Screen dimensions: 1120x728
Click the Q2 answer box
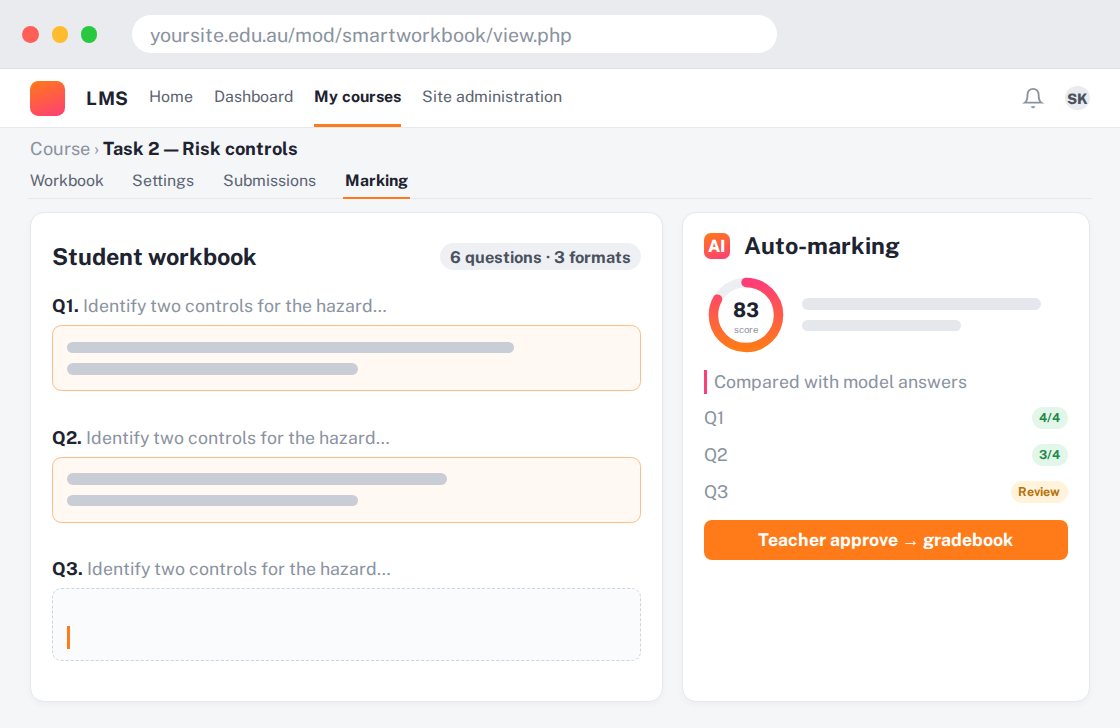[x=346, y=490]
